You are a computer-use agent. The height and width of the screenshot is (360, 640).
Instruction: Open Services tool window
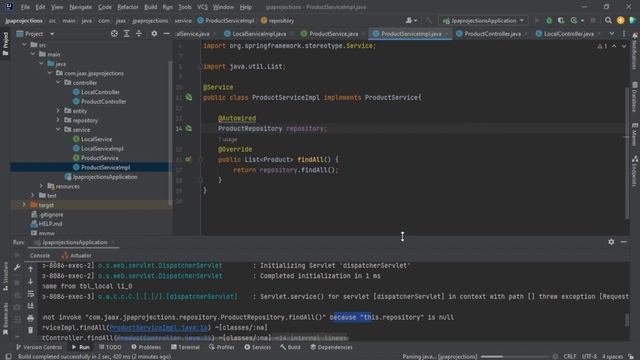tap(258, 347)
